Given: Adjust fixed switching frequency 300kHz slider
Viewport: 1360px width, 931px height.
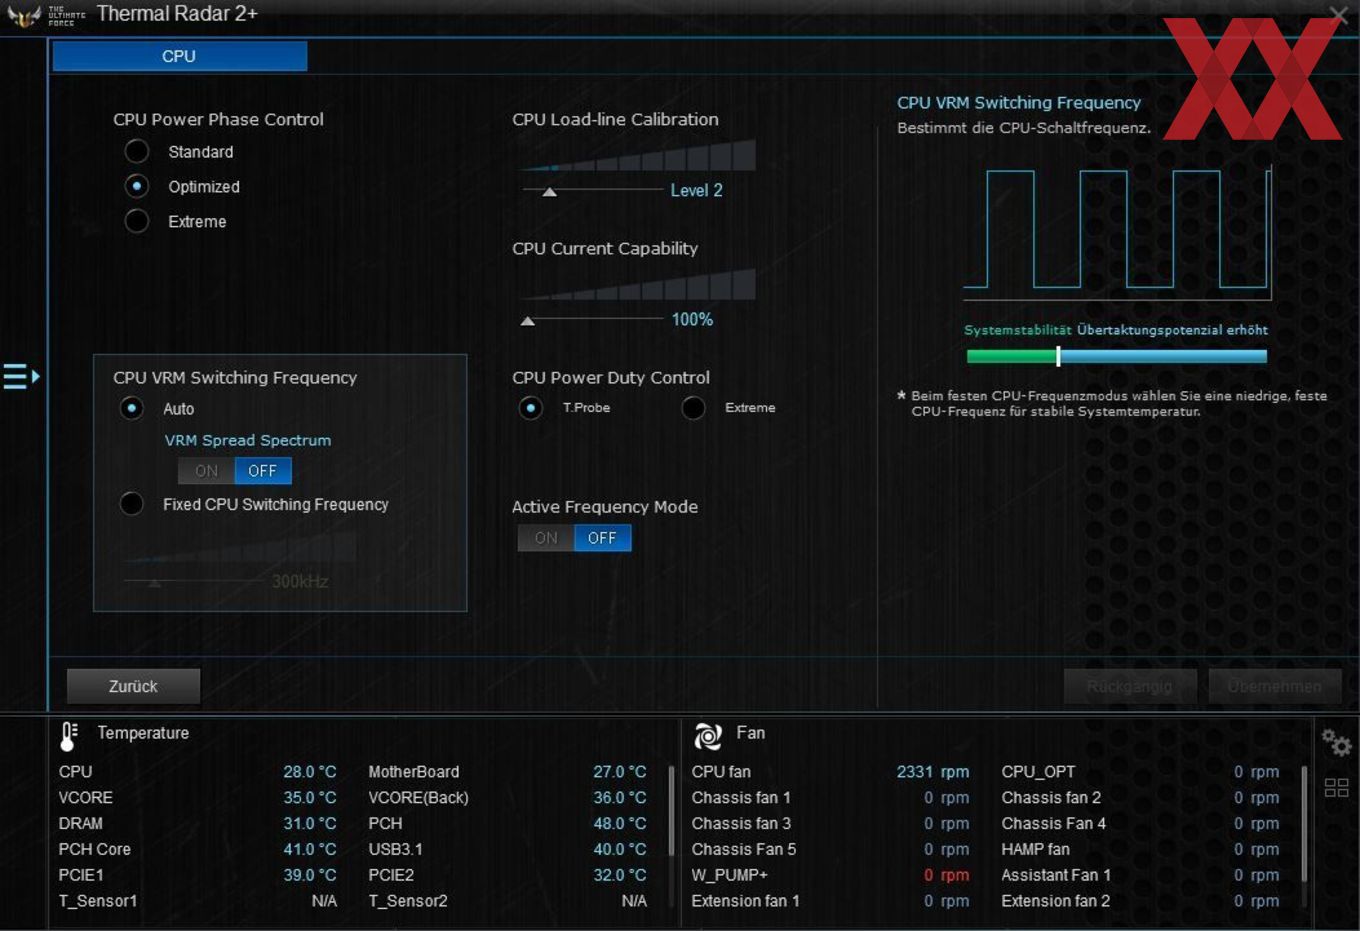Looking at the screenshot, I should click(x=154, y=581).
